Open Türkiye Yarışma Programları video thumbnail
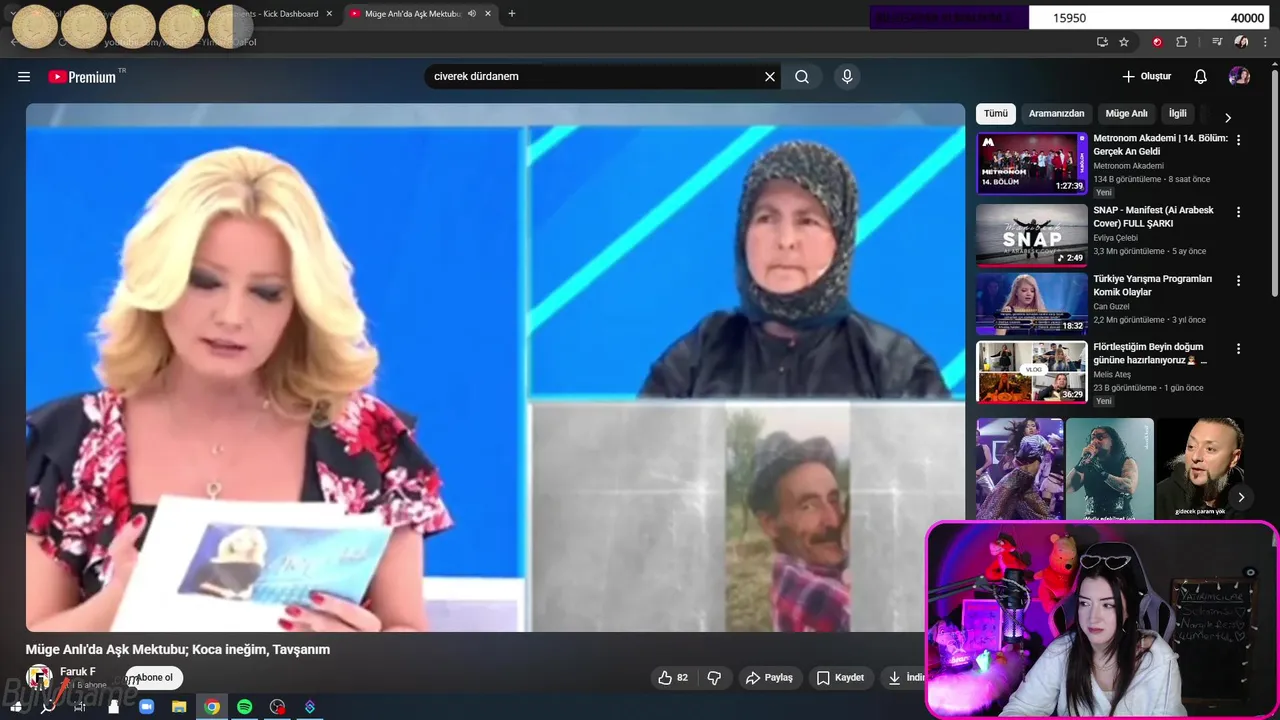Screen dimensions: 1280x720 coord(1031,304)
